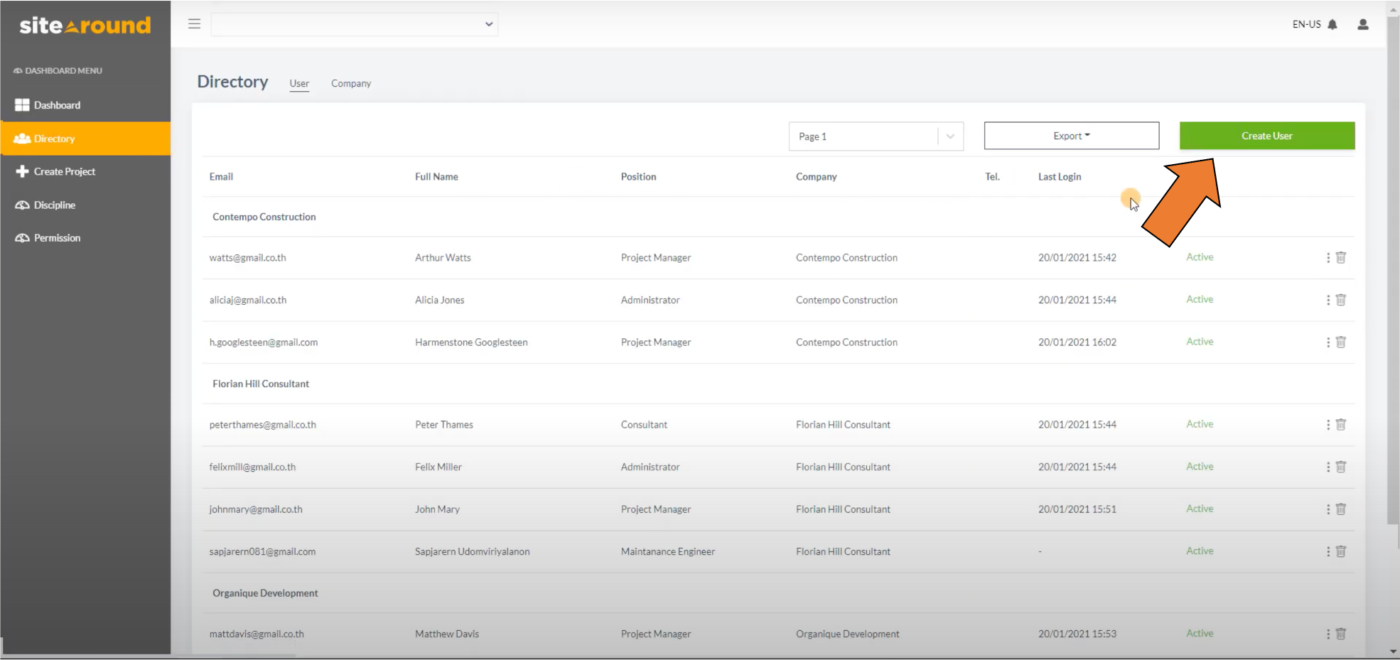The height and width of the screenshot is (660, 1400).
Task: Delete Sapjarern Udomviriyalanon's user entry
Action: click(1341, 551)
